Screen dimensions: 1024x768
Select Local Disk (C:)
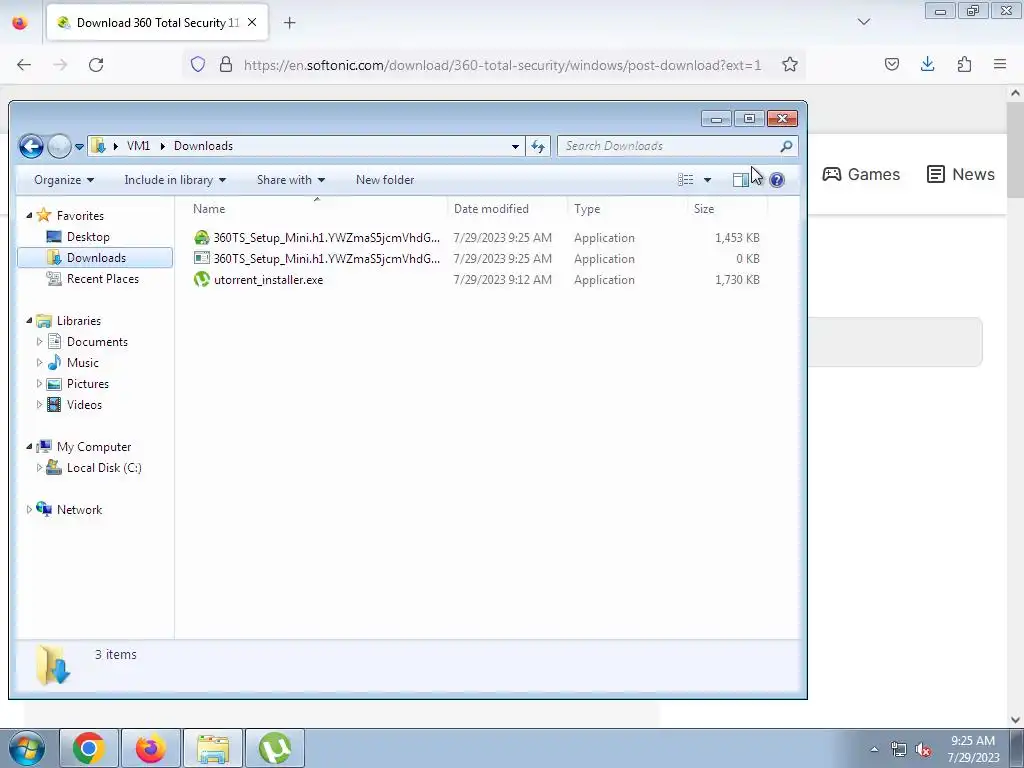(104, 468)
